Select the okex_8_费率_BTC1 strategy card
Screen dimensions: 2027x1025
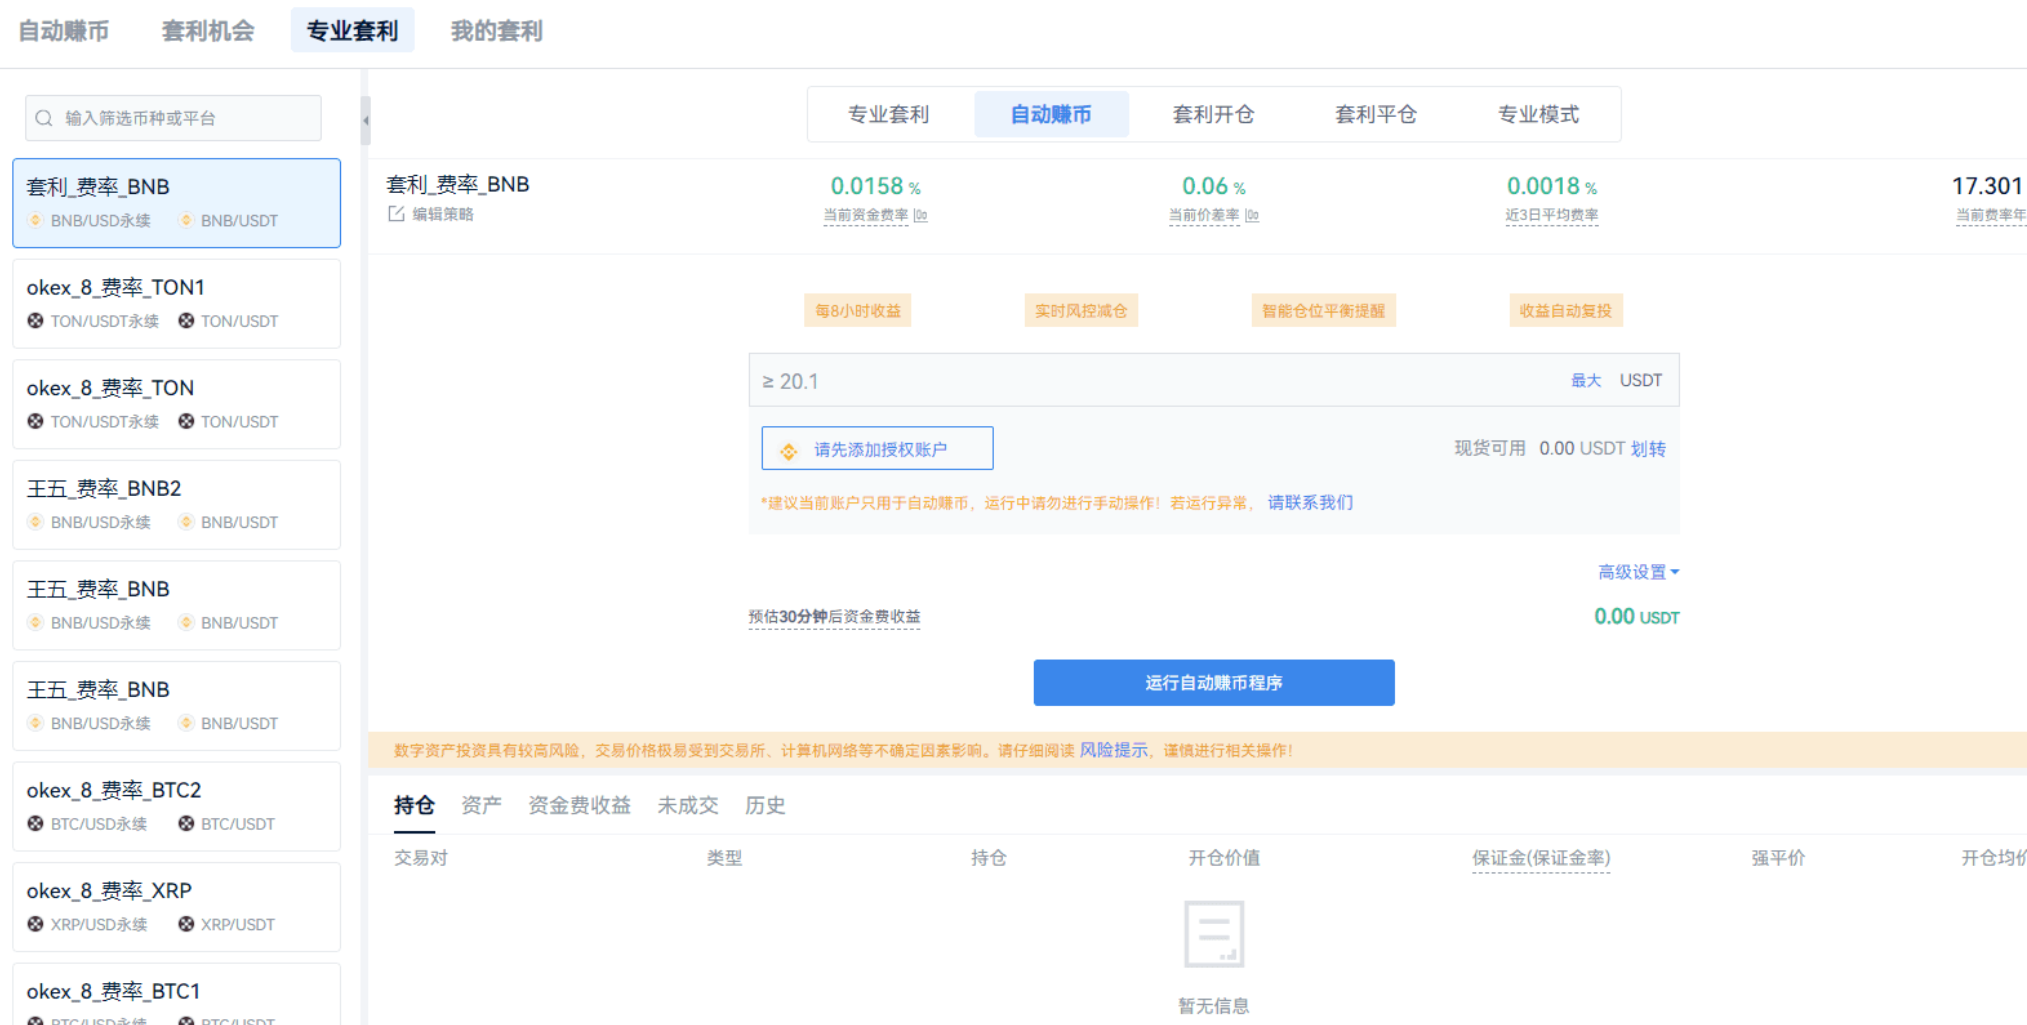[x=176, y=995]
